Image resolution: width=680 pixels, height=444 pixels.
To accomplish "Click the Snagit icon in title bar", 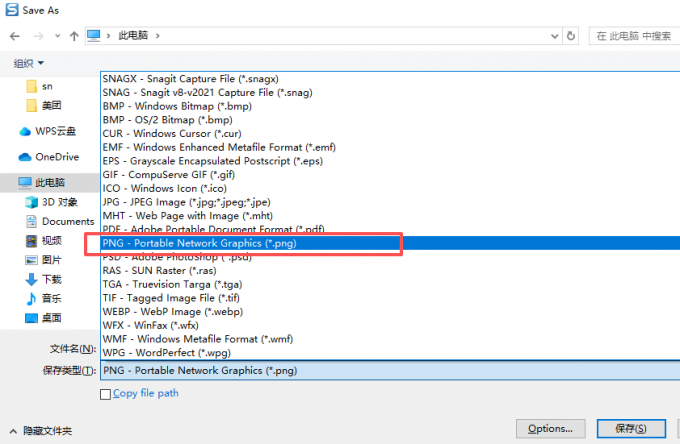I will (x=12, y=10).
